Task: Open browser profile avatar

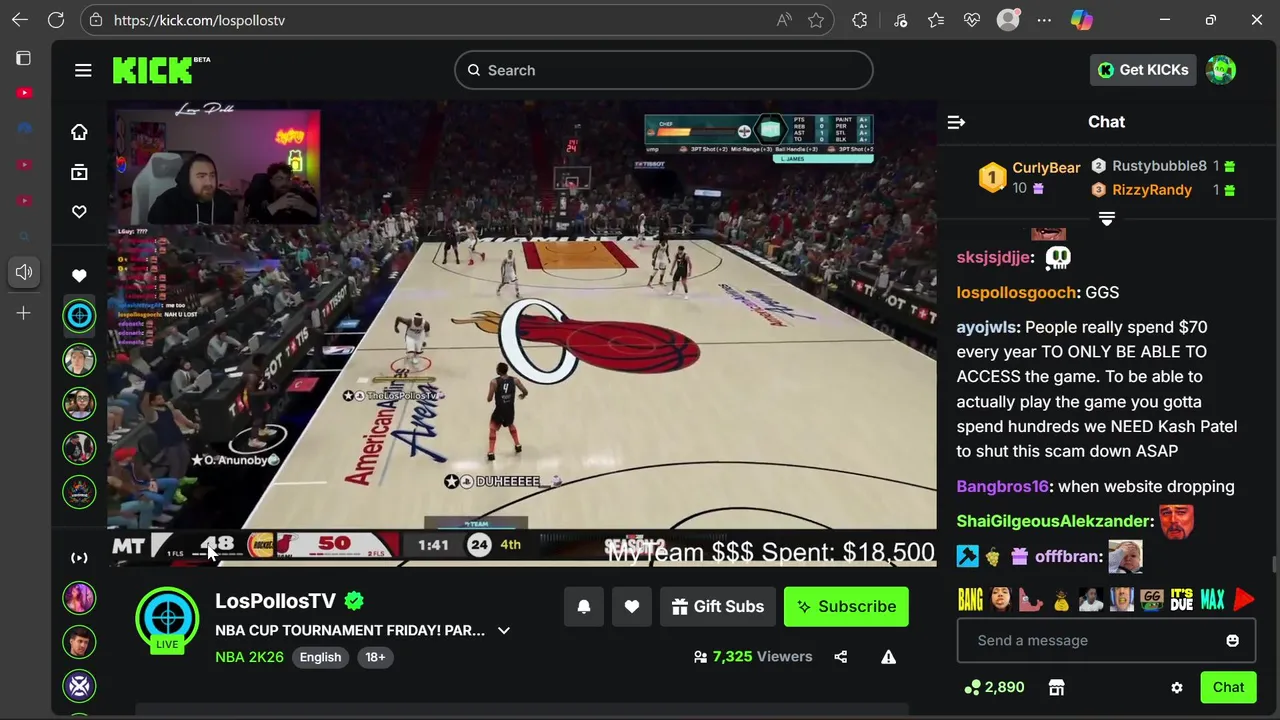Action: (1008, 20)
